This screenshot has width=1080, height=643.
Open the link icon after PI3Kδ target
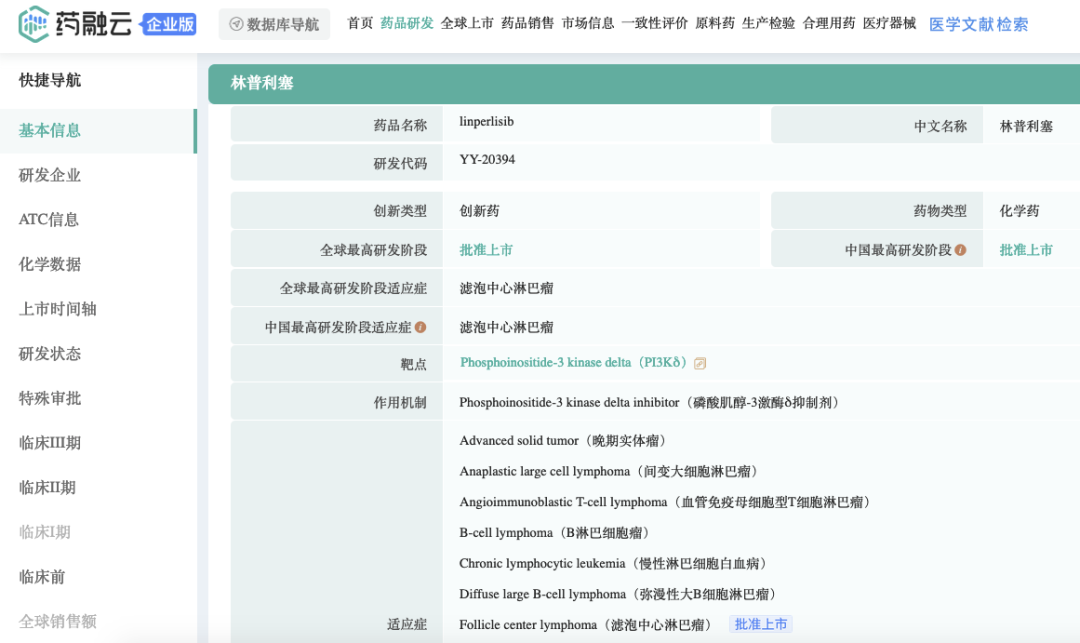(700, 363)
